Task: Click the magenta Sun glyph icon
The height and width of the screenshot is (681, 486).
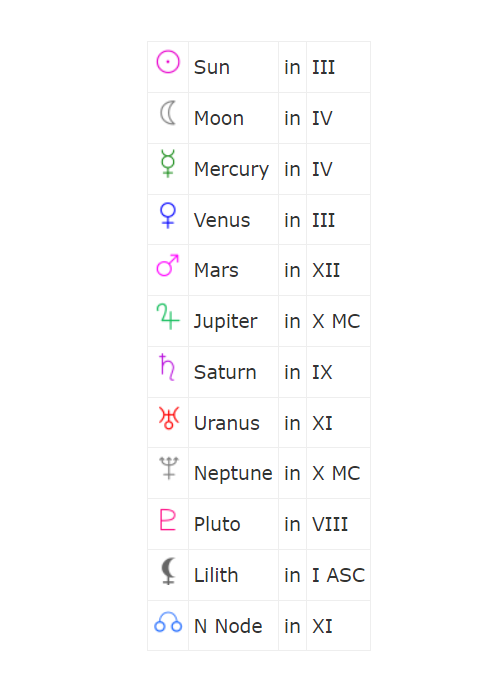Action: 168,62
